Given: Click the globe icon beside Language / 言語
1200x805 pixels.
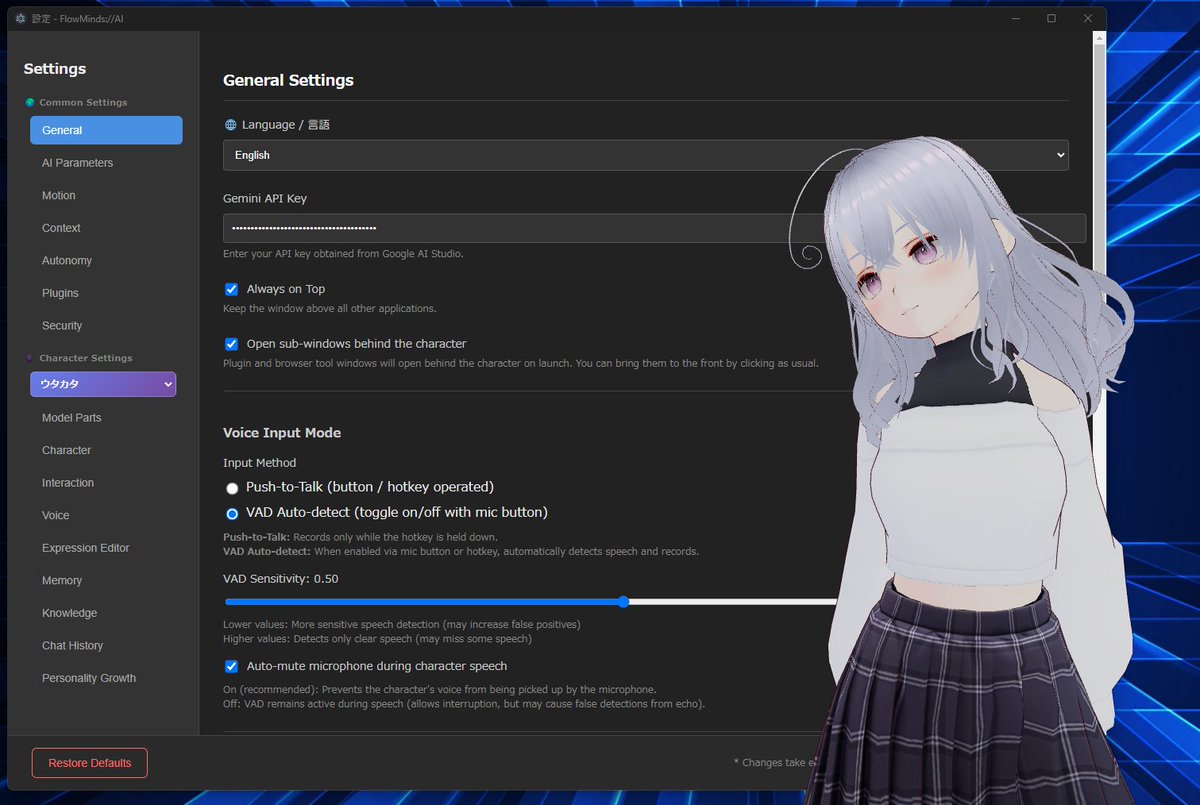Looking at the screenshot, I should 229,124.
